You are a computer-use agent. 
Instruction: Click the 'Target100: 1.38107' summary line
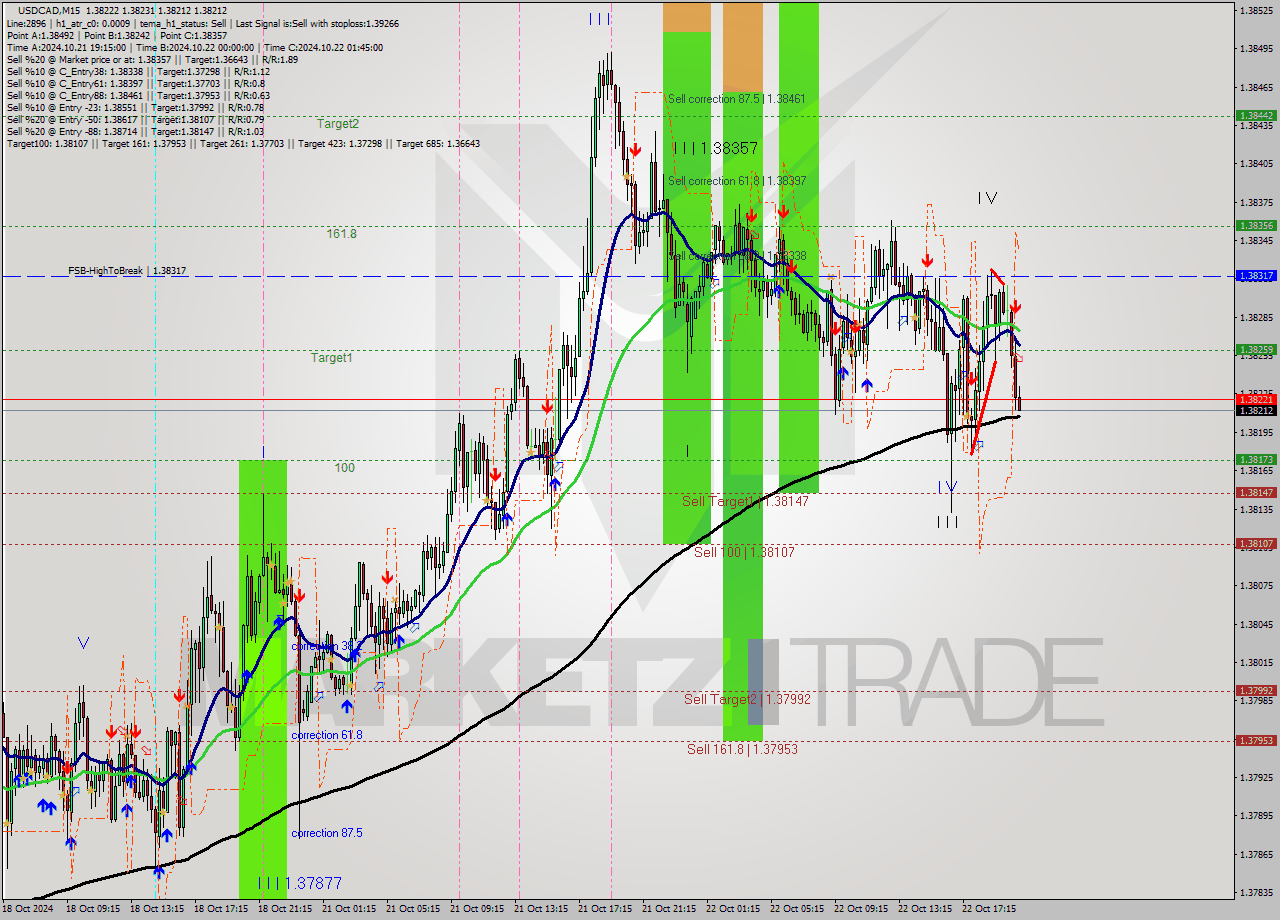[x=243, y=143]
